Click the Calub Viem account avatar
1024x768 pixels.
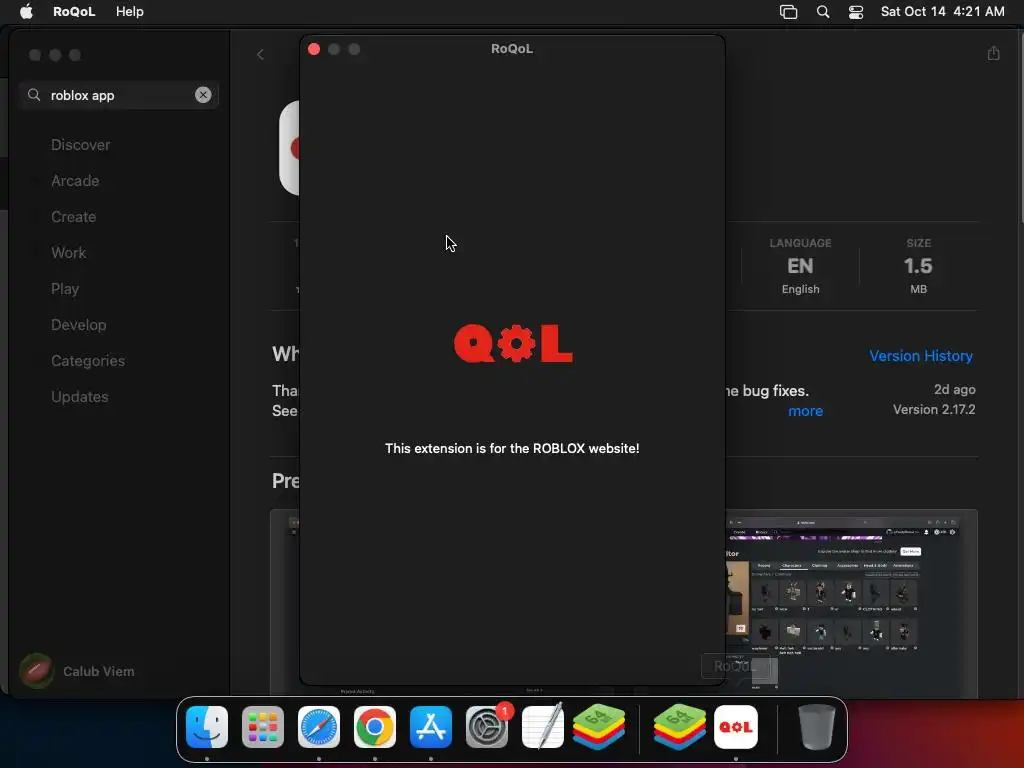pyautogui.click(x=37, y=671)
